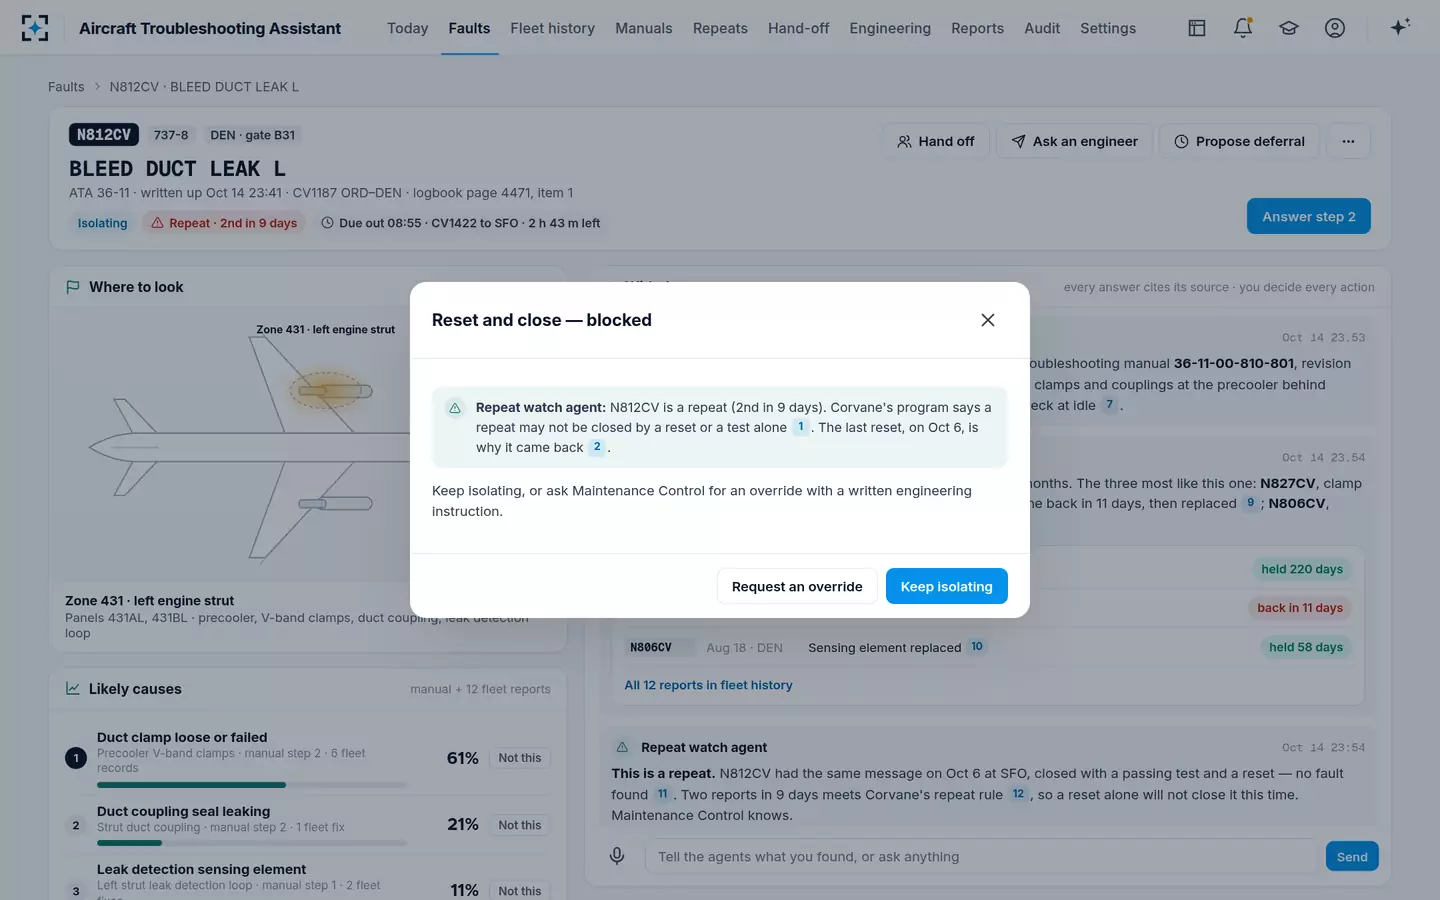Click Propose deferral
Screen dimensions: 1440x900
pyautogui.click(x=1239, y=141)
